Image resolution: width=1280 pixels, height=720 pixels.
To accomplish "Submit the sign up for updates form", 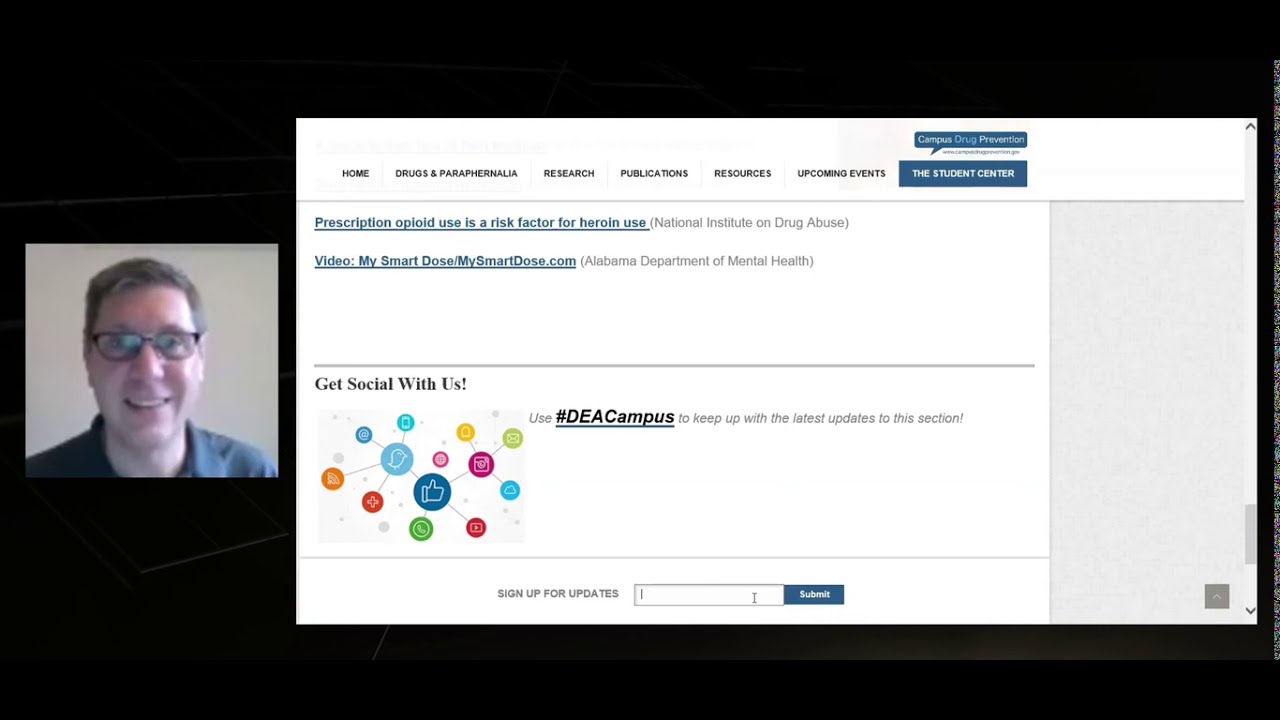I will point(814,594).
